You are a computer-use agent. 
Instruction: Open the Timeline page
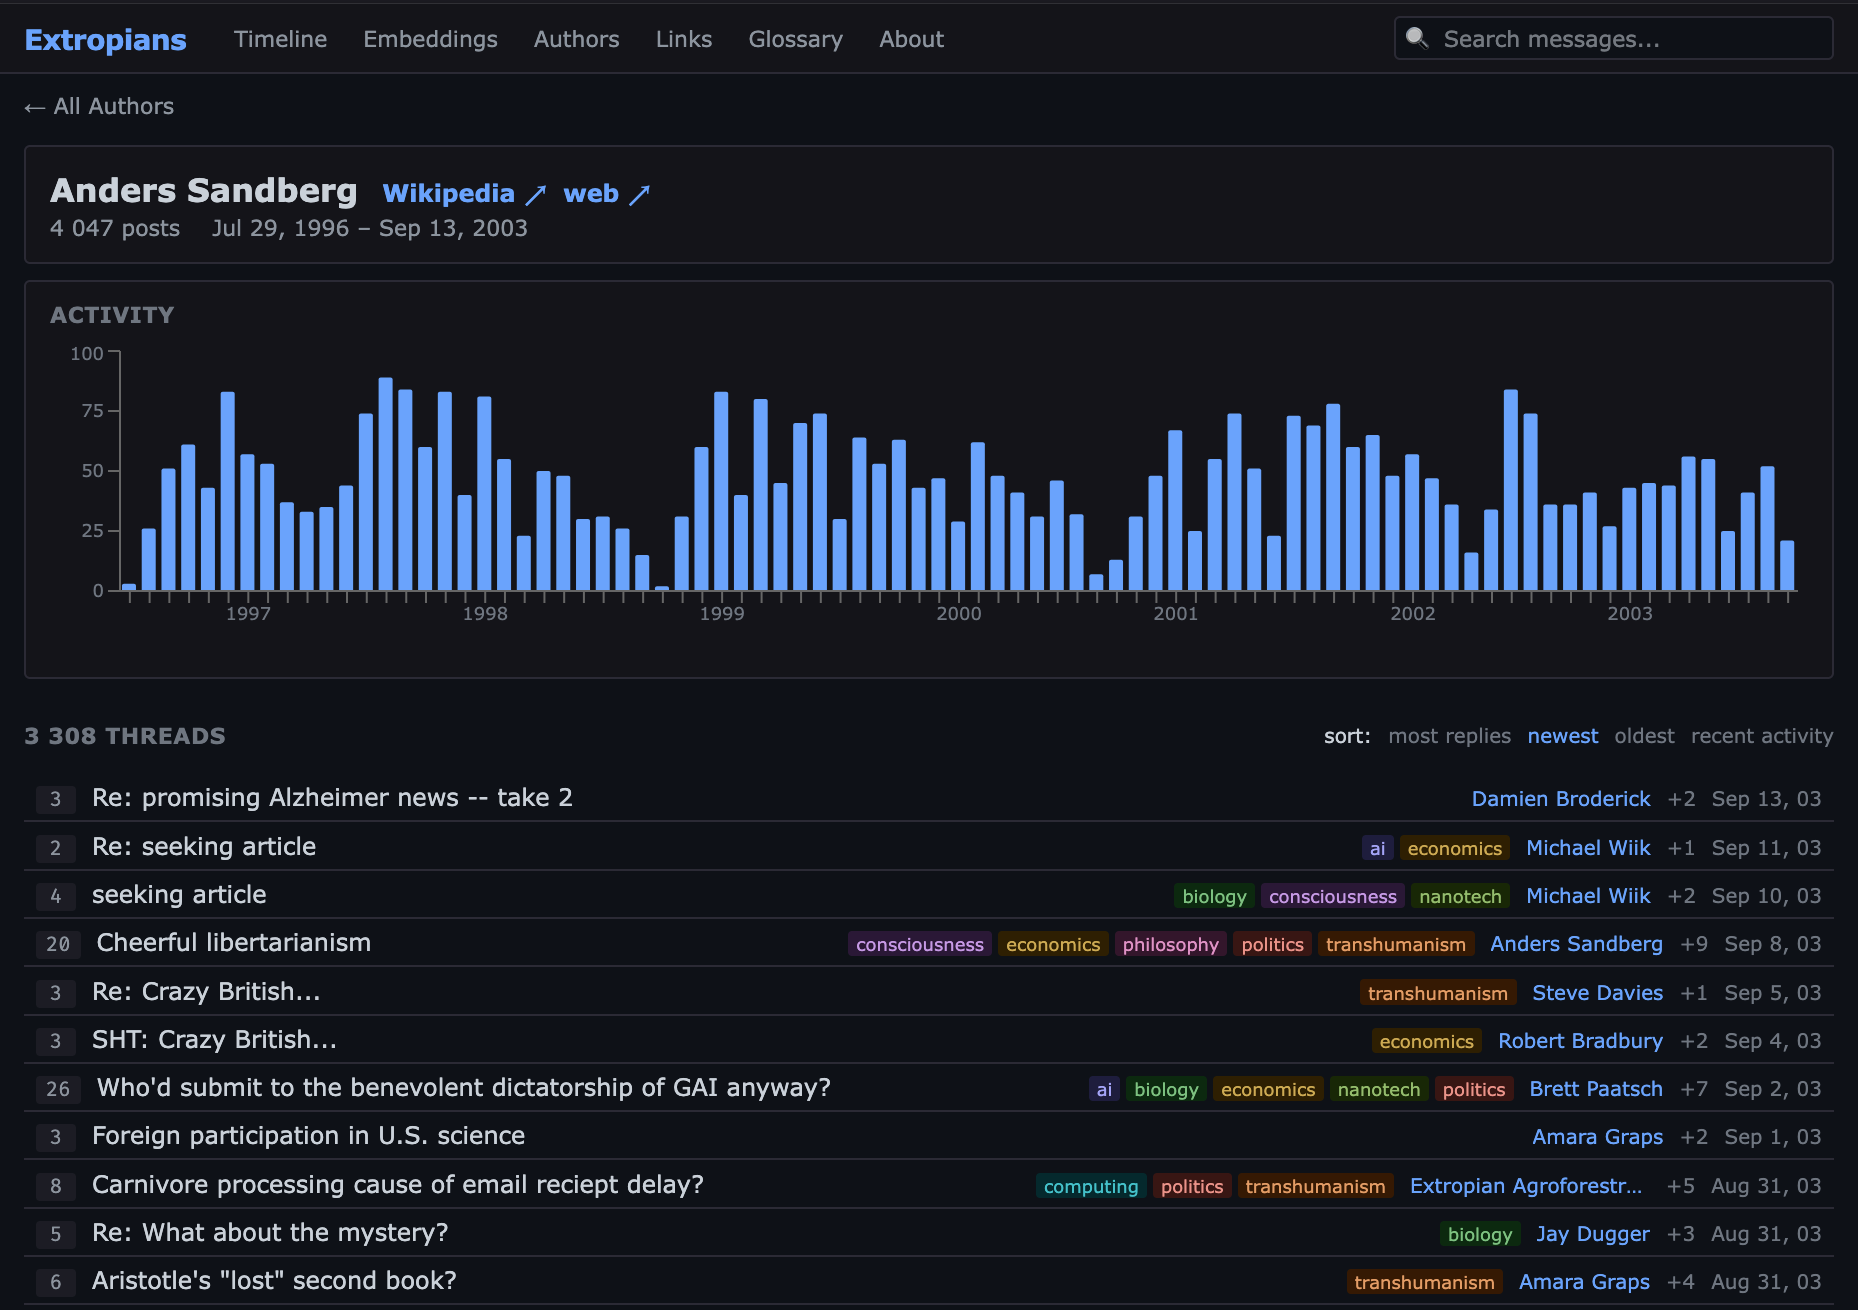click(x=280, y=39)
